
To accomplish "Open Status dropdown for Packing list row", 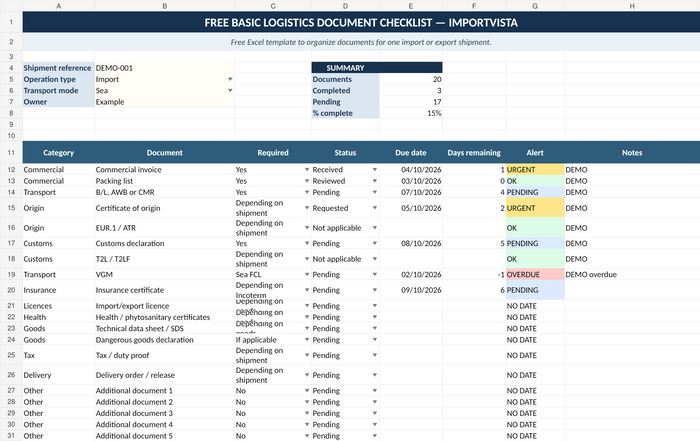I will point(375,181).
